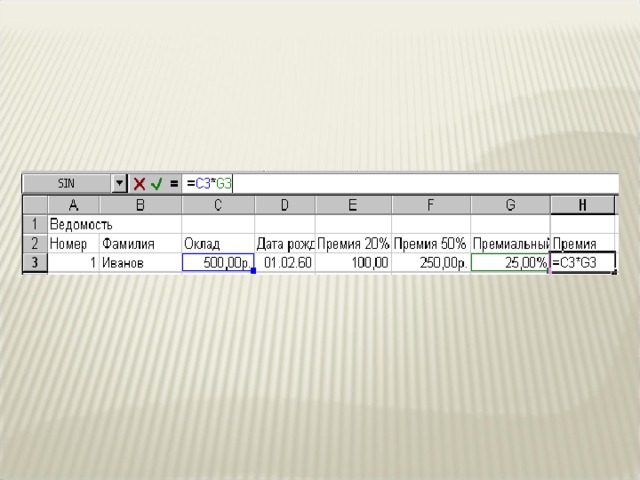Viewport: 640px width, 480px height.
Task: Select column E header
Action: 353,204
